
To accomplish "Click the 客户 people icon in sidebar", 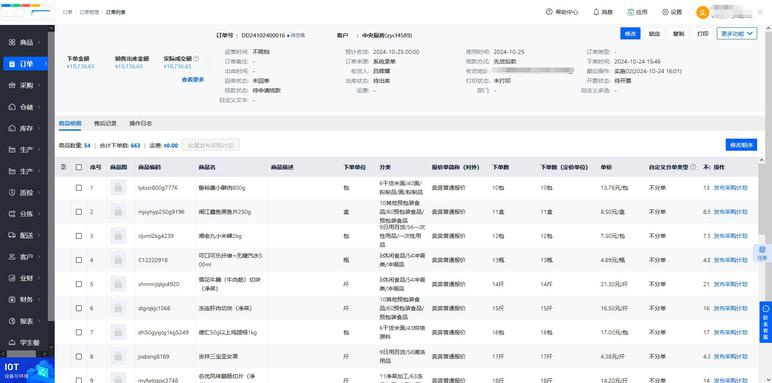I will [x=12, y=257].
